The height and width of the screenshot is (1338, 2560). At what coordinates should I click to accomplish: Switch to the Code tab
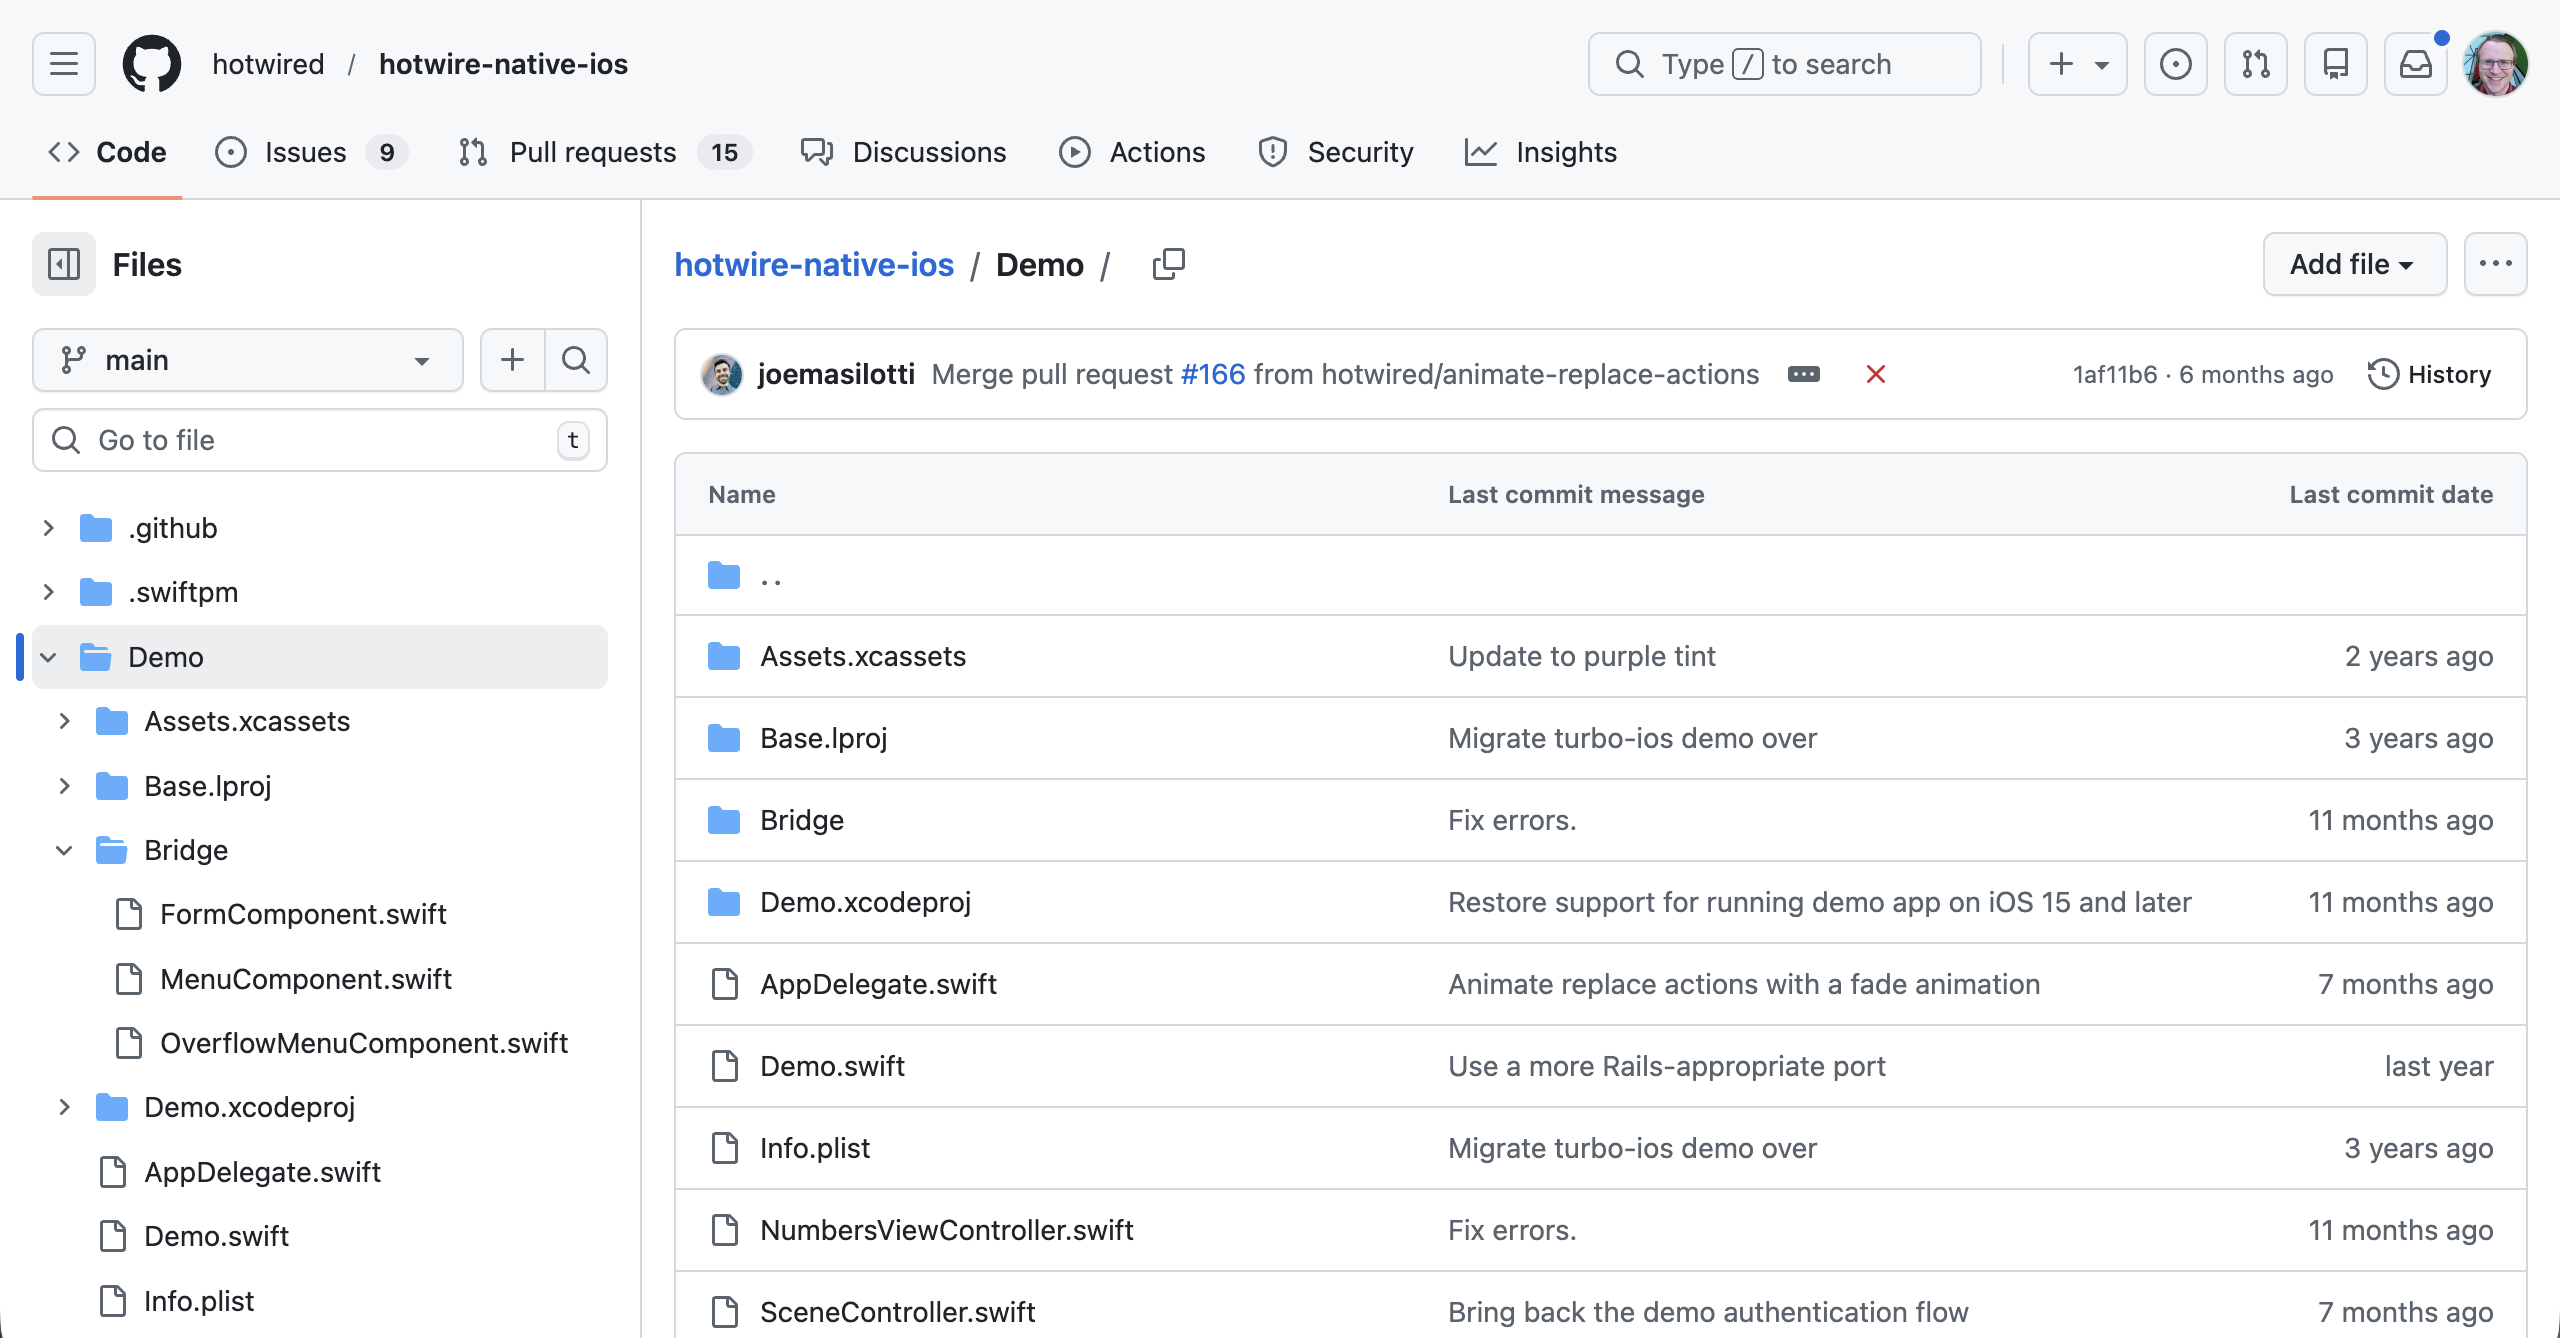107,152
